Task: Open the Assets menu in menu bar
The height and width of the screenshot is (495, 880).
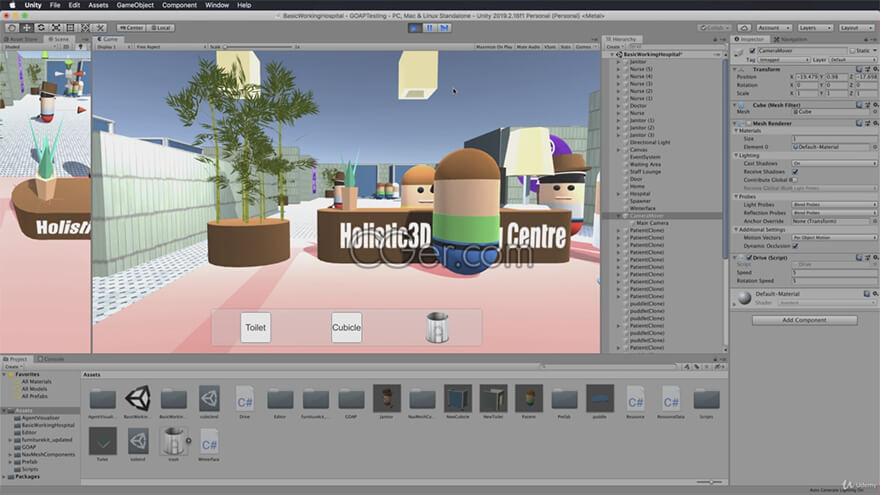Action: (x=98, y=5)
